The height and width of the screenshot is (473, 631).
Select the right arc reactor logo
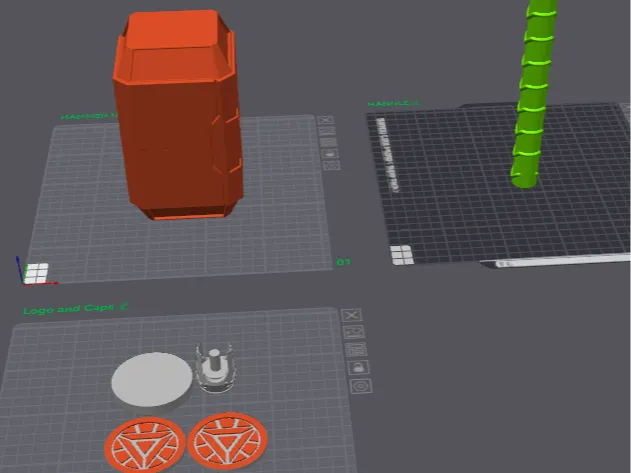pos(228,441)
